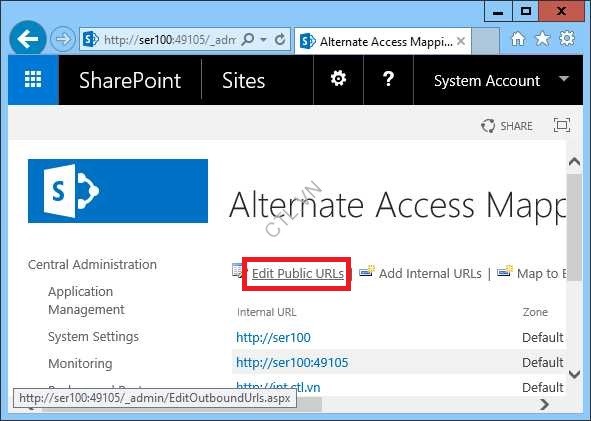The image size is (591, 421).
Task: Open the http://ser100:49105 internal URL link
Action: point(292,363)
